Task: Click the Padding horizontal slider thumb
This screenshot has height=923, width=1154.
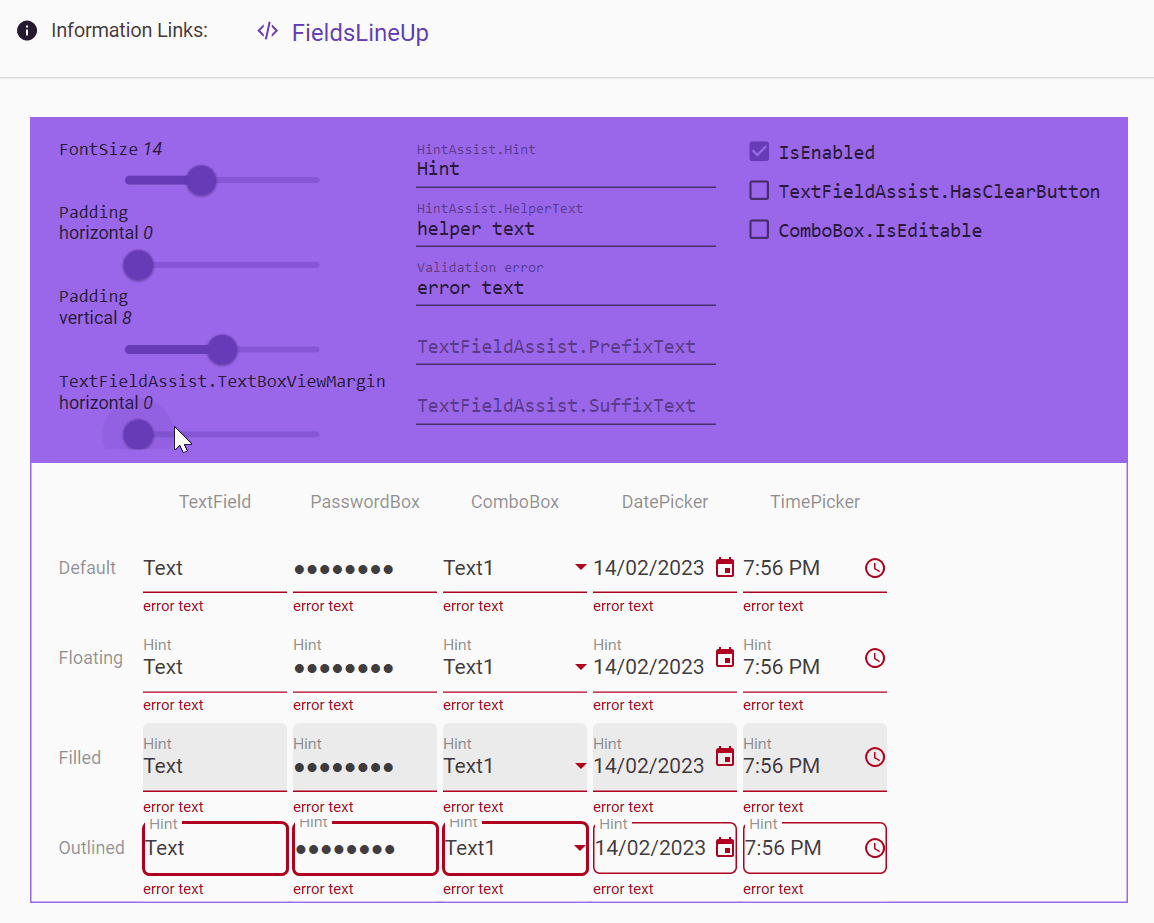Action: pos(138,265)
